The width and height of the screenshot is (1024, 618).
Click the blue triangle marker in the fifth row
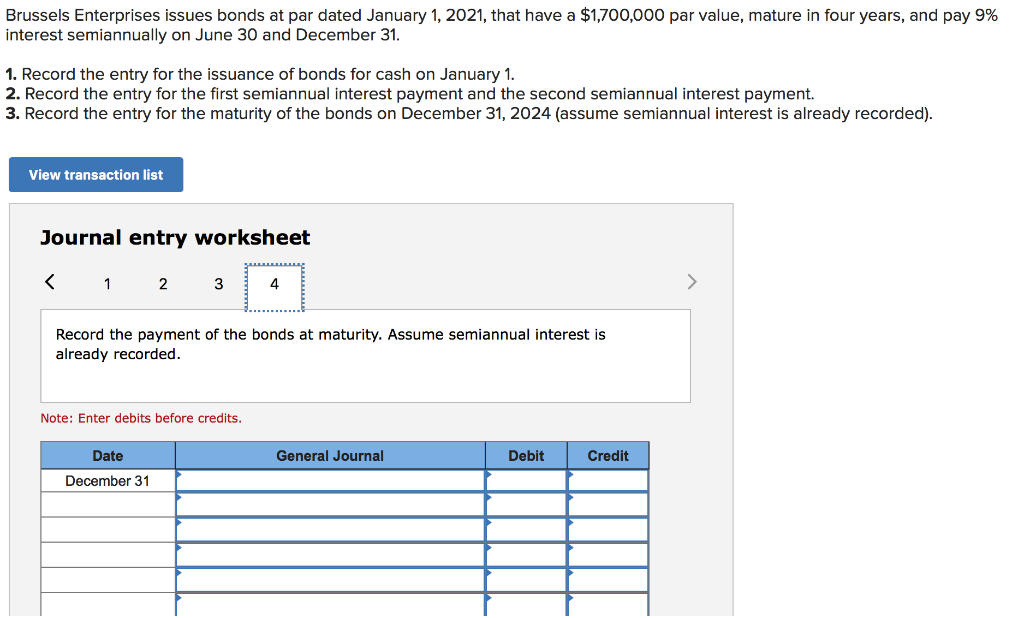180,575
